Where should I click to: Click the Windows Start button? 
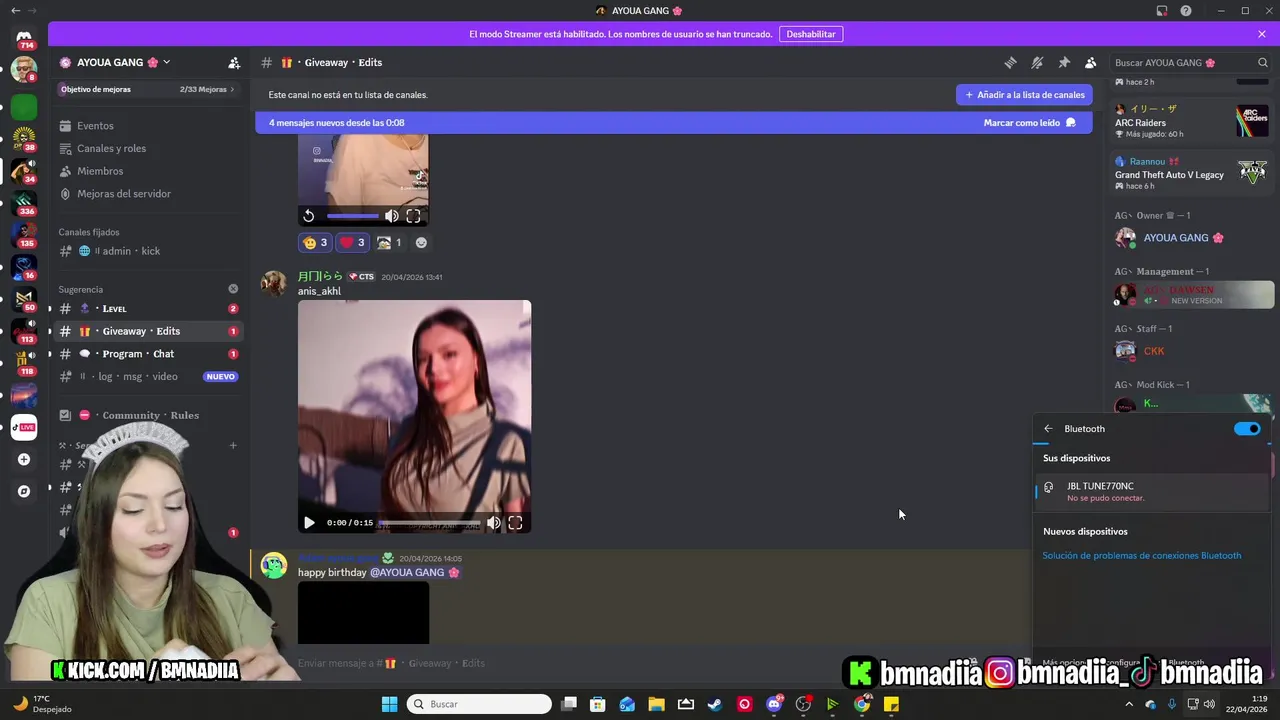click(390, 704)
